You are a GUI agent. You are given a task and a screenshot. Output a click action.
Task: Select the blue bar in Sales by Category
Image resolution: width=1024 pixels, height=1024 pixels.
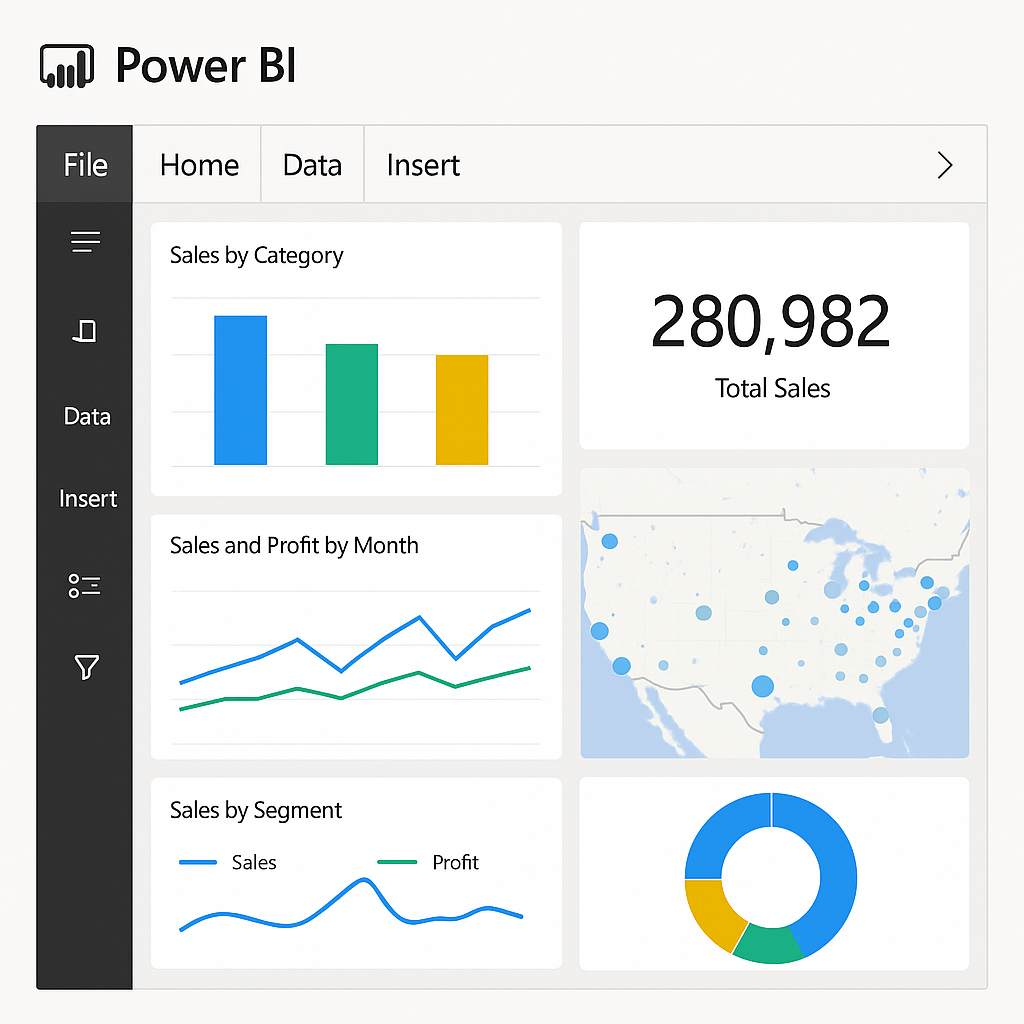(x=240, y=390)
